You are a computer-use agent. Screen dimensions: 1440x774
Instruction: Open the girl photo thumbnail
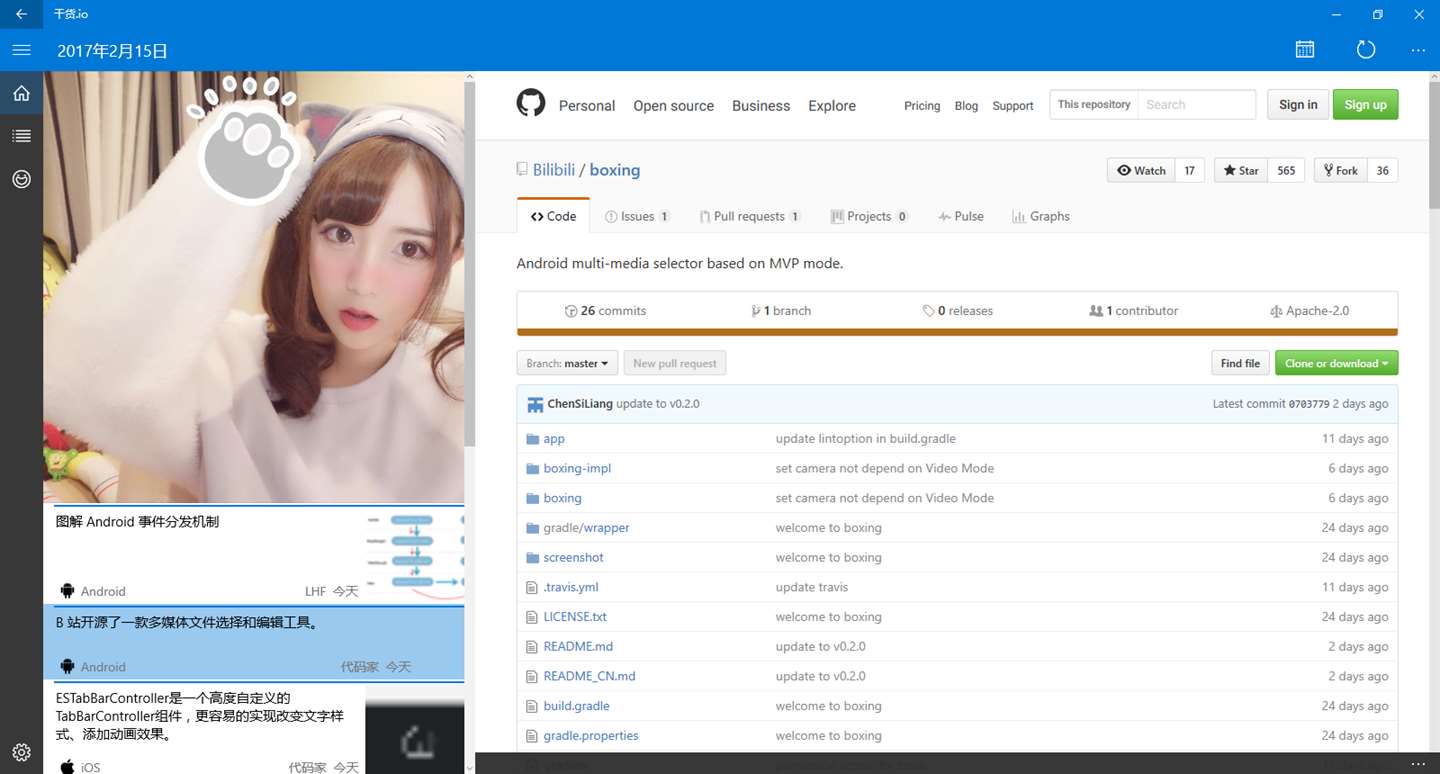click(254, 287)
